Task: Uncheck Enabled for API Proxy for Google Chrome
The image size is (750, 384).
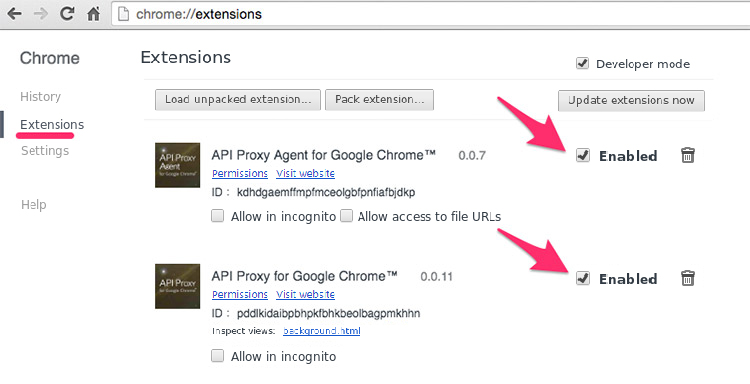Action: [x=583, y=278]
